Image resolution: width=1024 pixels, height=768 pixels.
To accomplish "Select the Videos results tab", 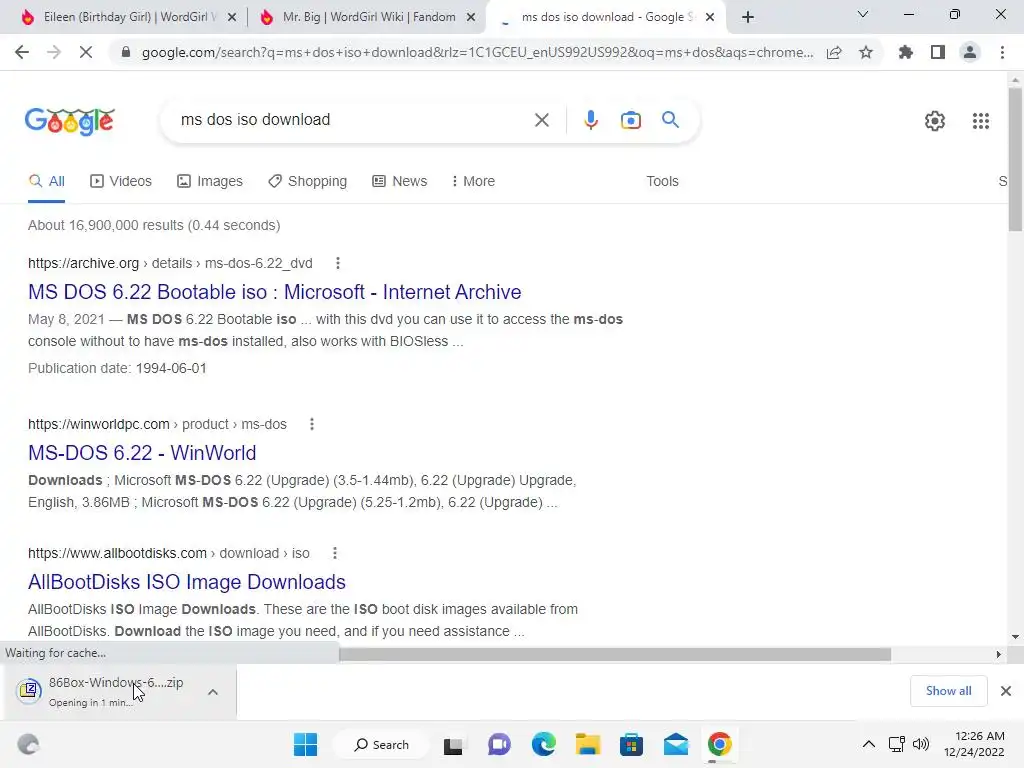I will click(x=121, y=181).
